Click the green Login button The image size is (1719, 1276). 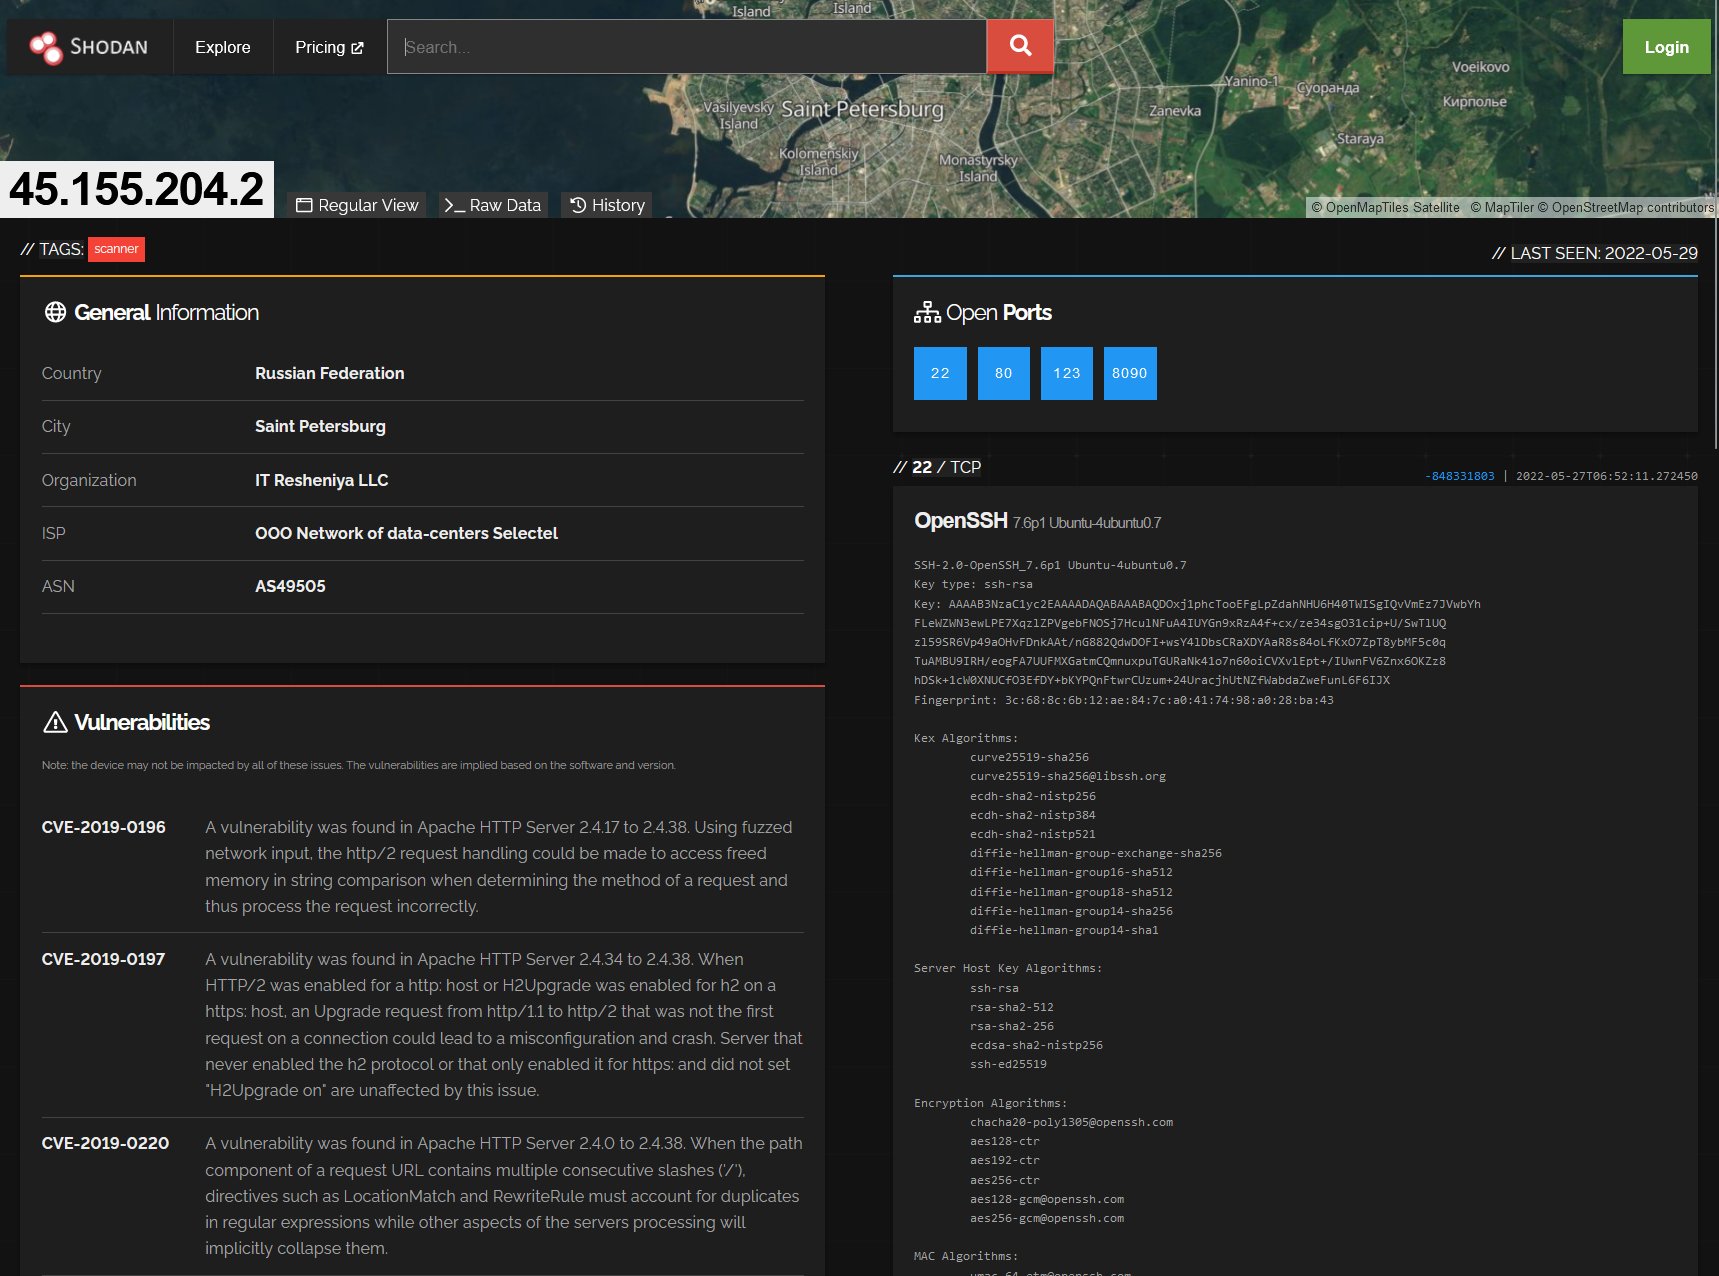click(1666, 47)
